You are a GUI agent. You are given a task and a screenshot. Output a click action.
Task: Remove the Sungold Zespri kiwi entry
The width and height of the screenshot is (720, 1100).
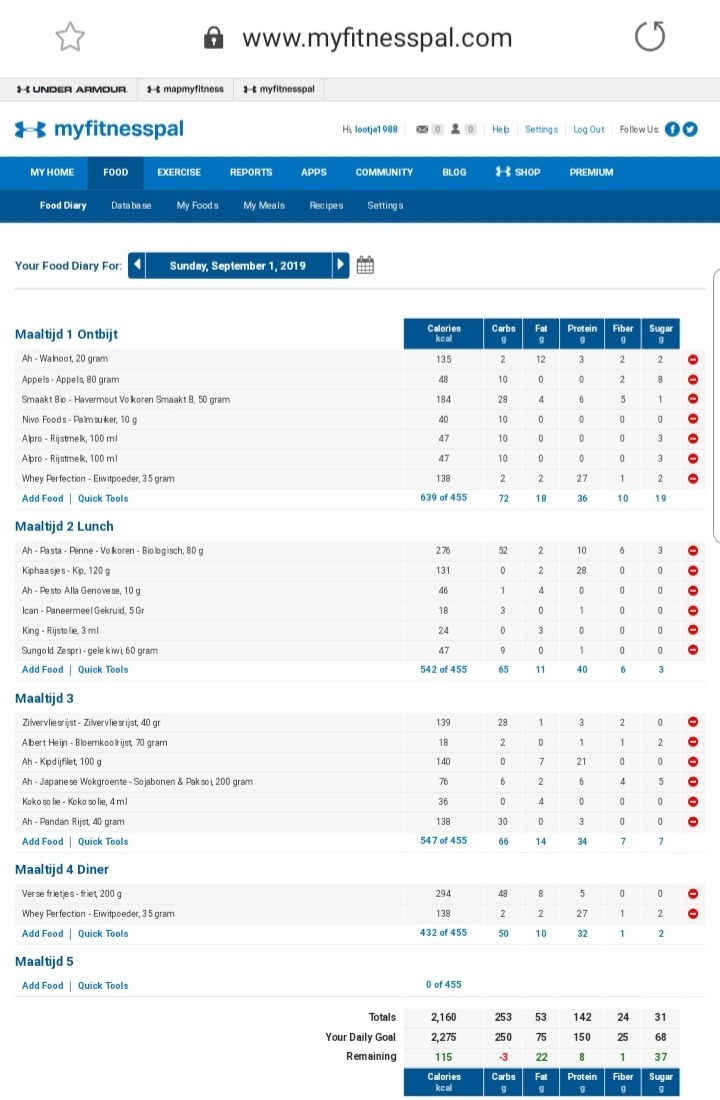(693, 650)
